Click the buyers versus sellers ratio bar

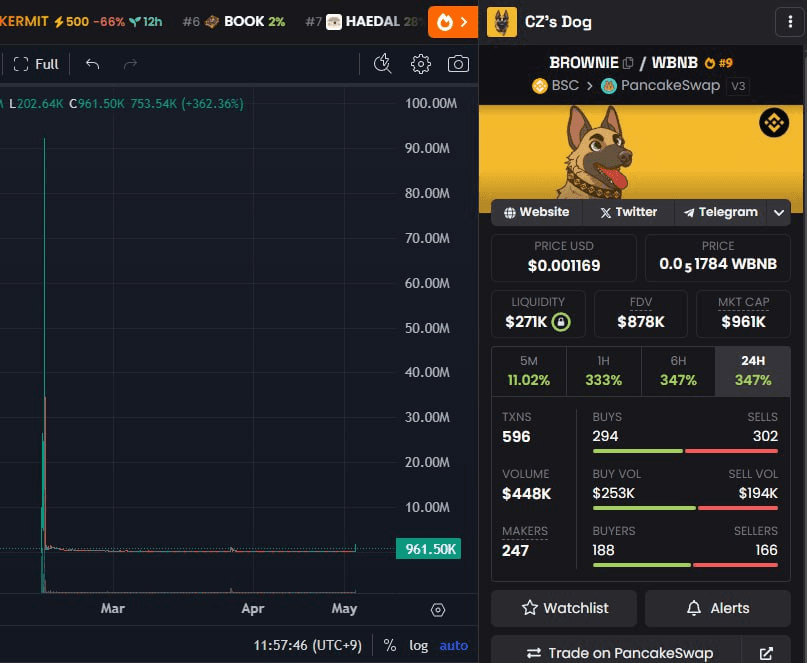685,565
